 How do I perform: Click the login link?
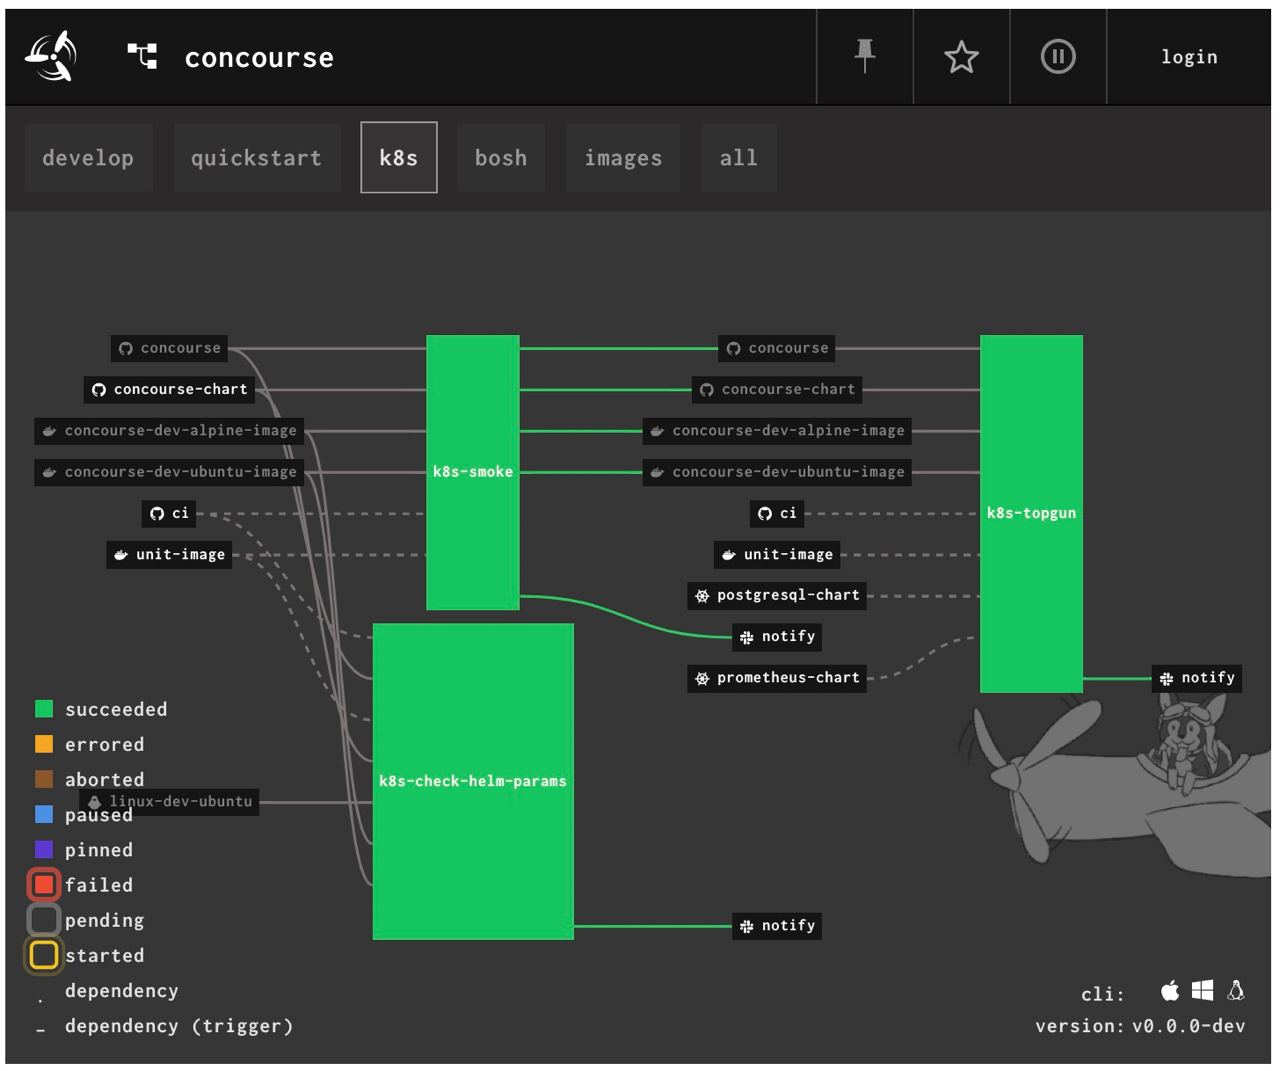[1189, 57]
